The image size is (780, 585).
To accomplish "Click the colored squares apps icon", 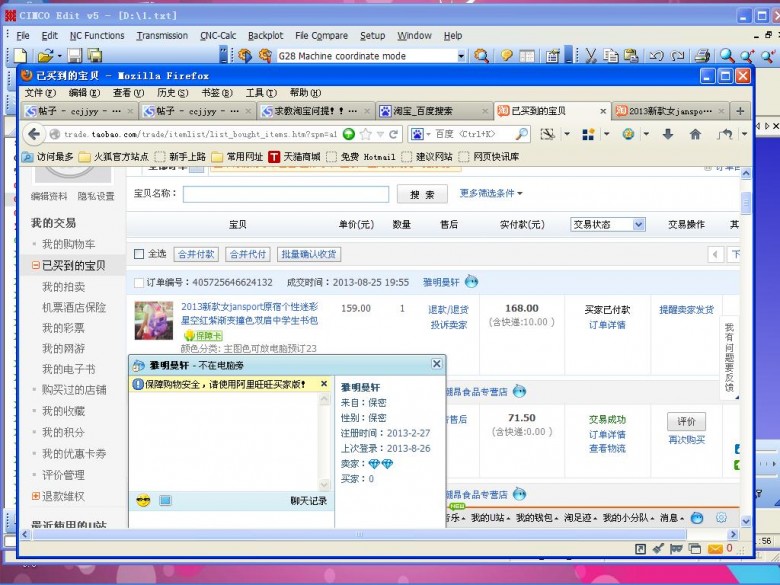I will click(588, 134).
